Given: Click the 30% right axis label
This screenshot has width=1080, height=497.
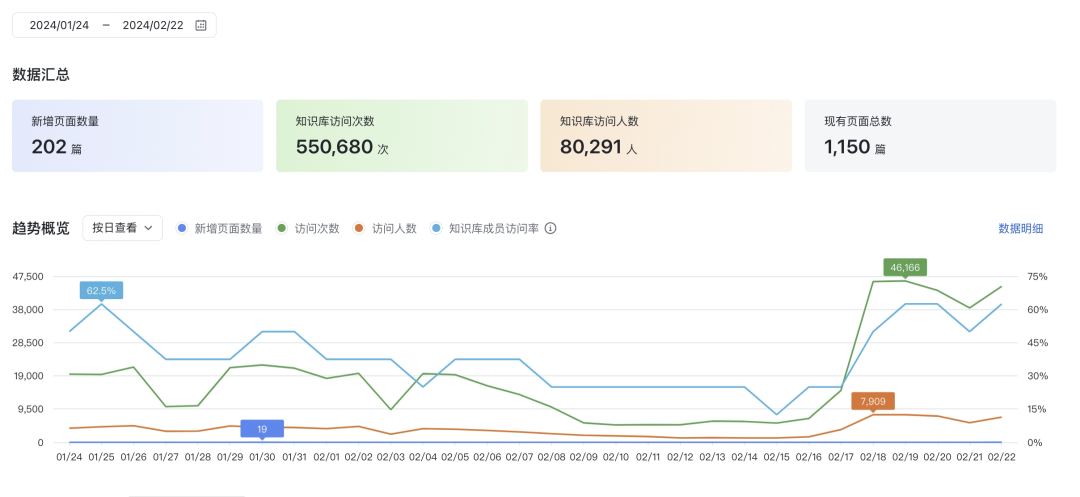Looking at the screenshot, I should point(1037,376).
